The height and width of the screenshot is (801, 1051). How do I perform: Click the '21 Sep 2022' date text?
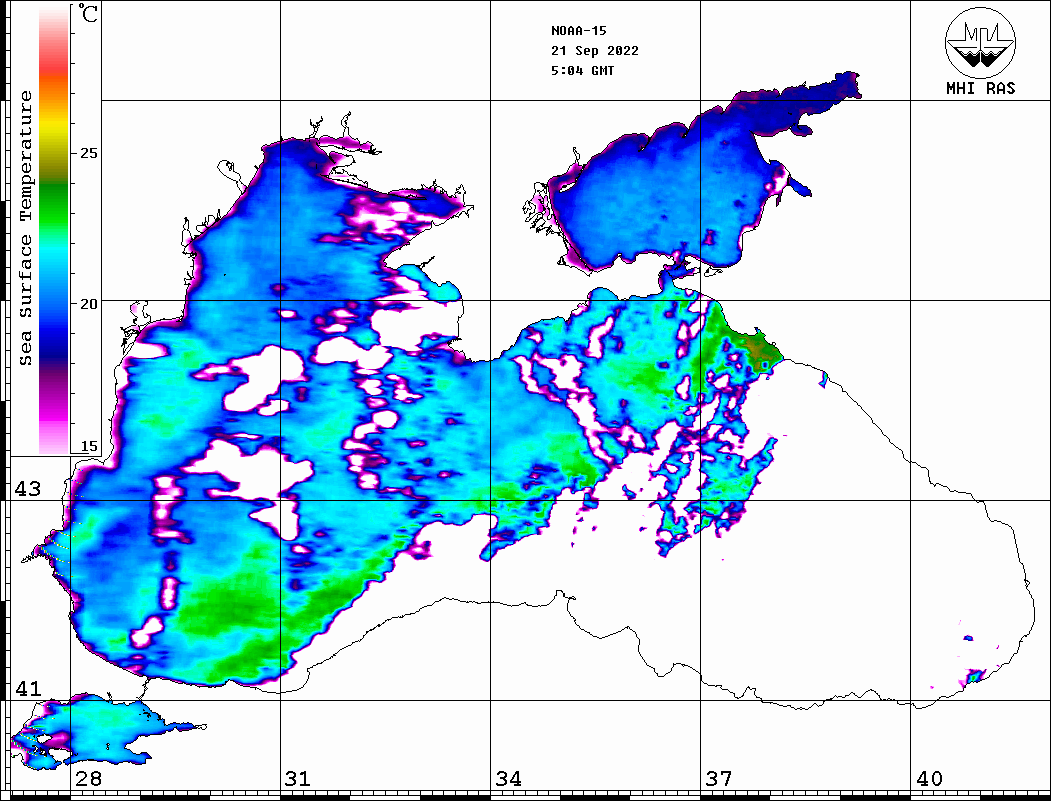tap(595, 51)
